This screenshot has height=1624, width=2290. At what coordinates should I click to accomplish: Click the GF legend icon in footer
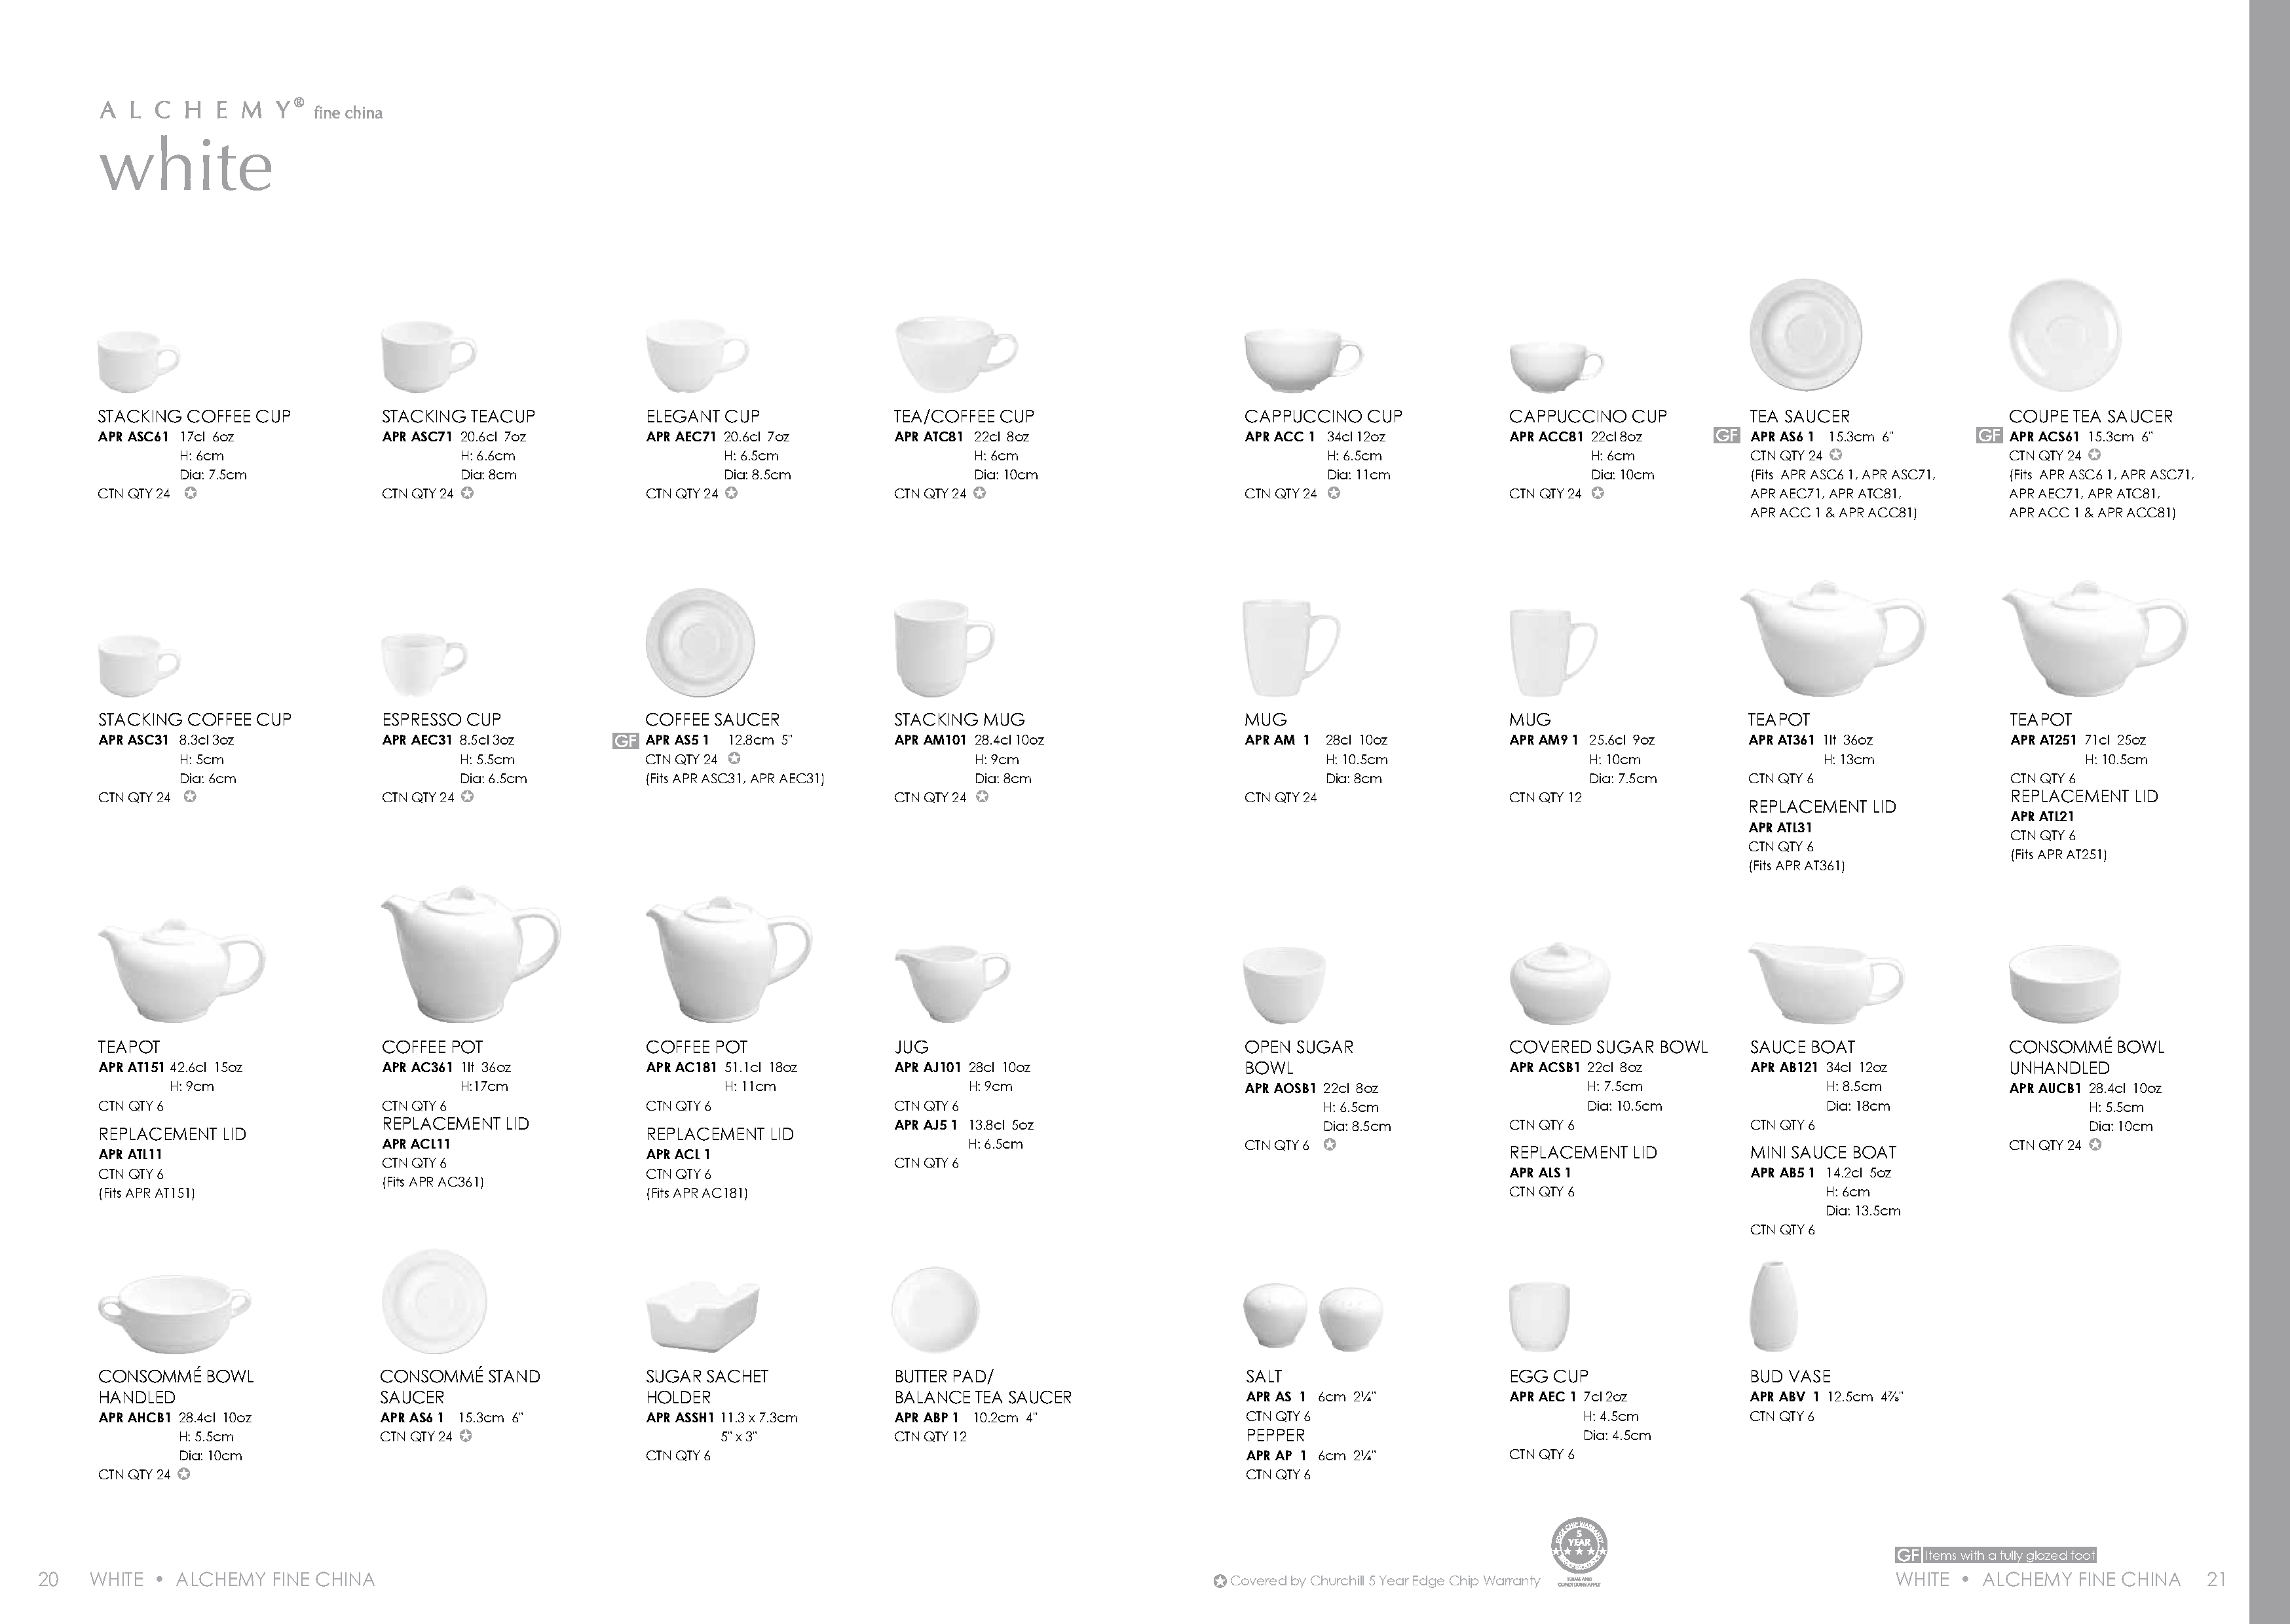click(x=1907, y=1555)
